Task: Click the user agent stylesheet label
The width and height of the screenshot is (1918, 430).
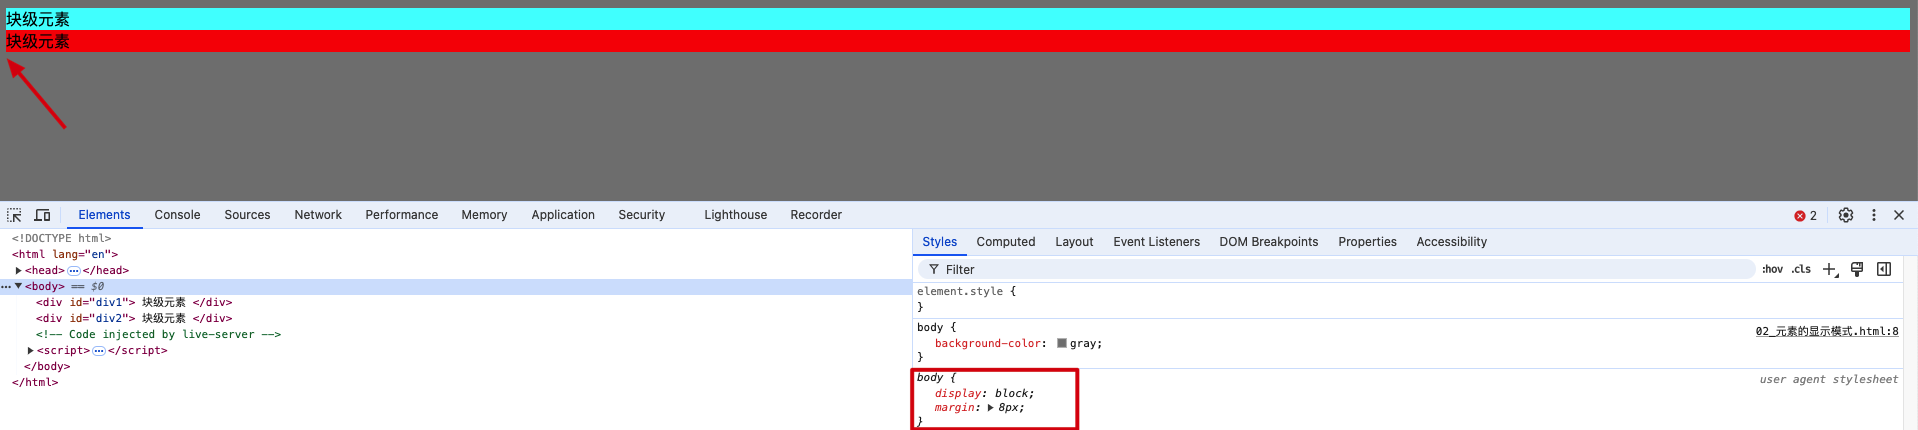Action: click(x=1828, y=379)
